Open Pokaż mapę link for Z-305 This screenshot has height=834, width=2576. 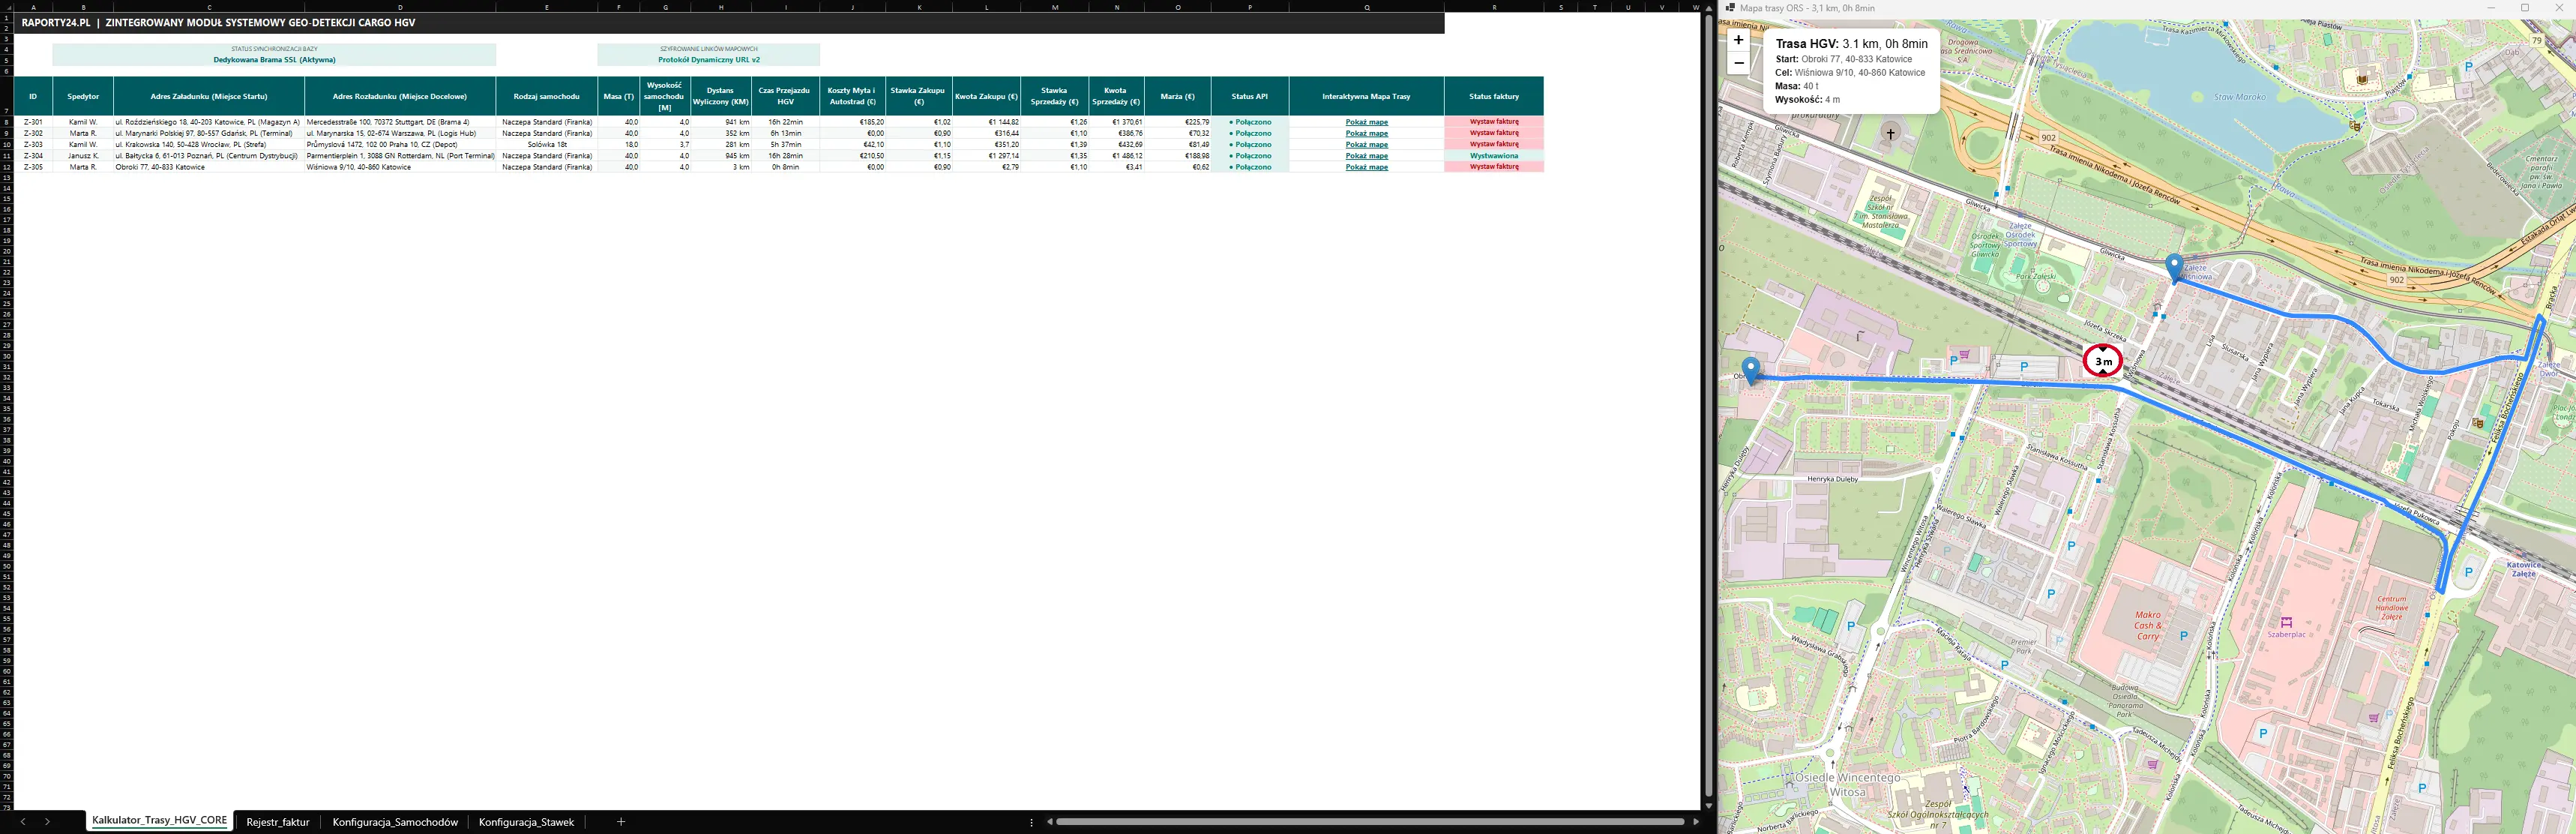[1366, 167]
